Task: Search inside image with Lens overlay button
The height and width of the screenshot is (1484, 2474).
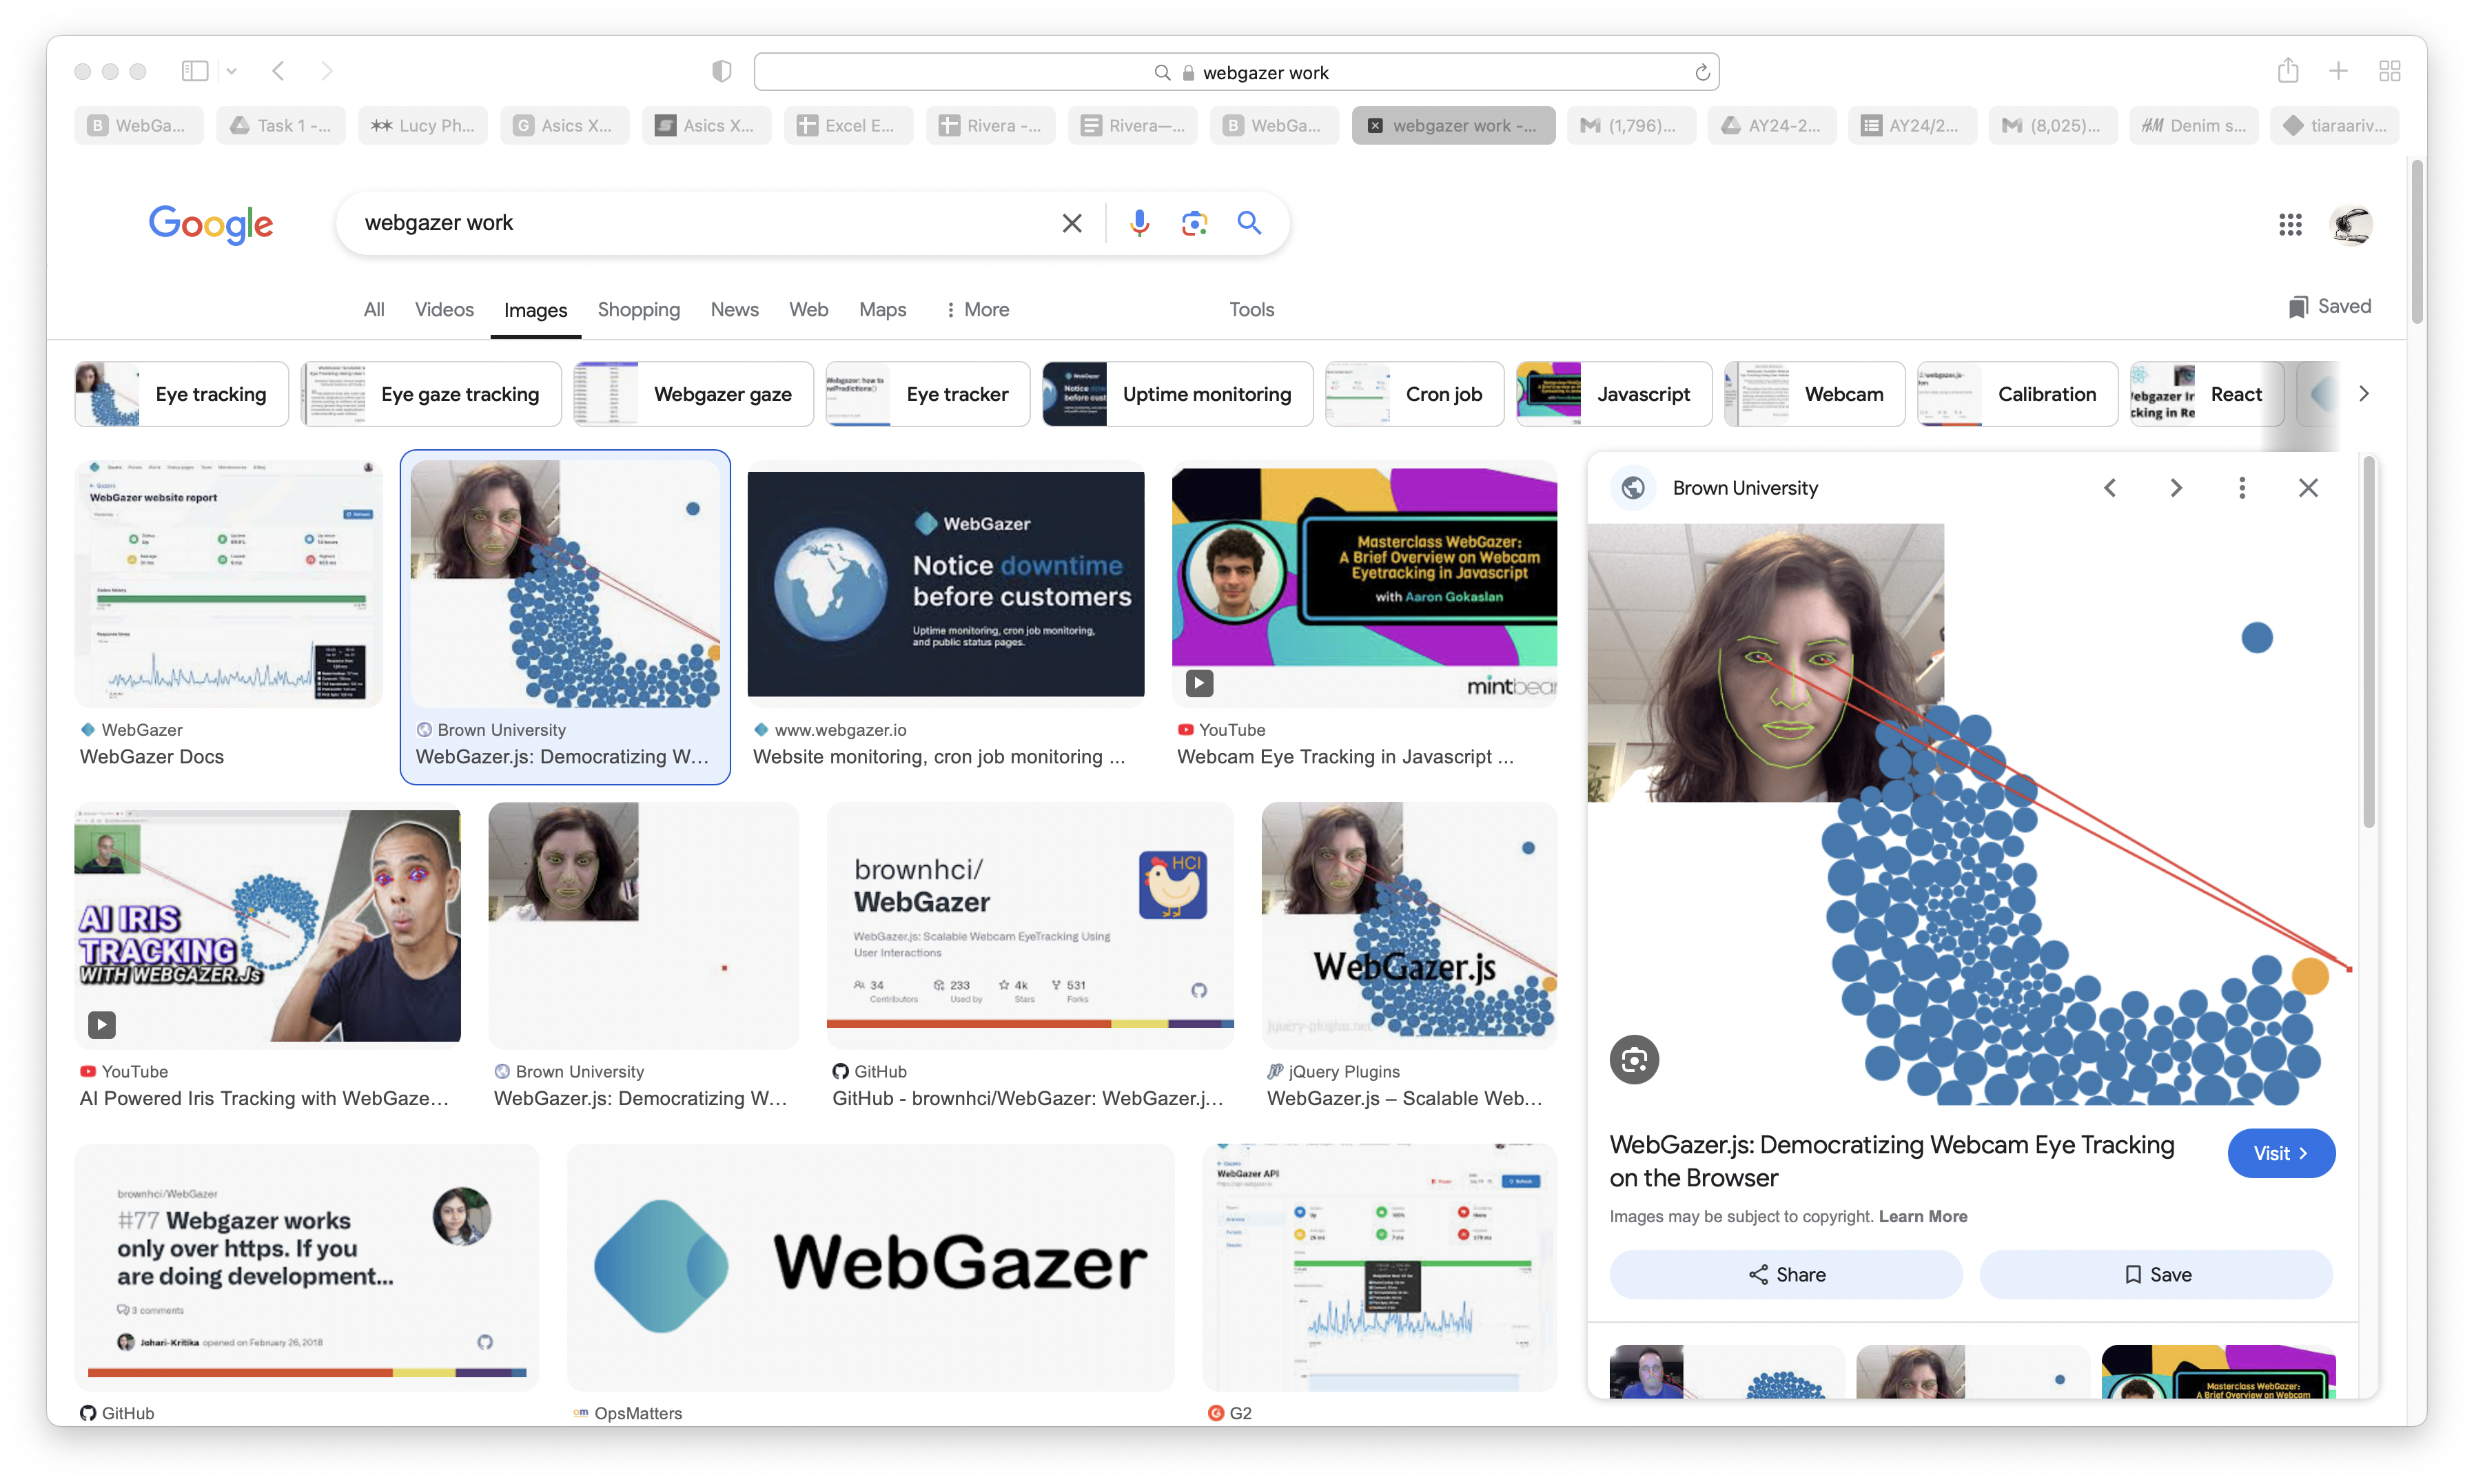Action: tap(1634, 1060)
